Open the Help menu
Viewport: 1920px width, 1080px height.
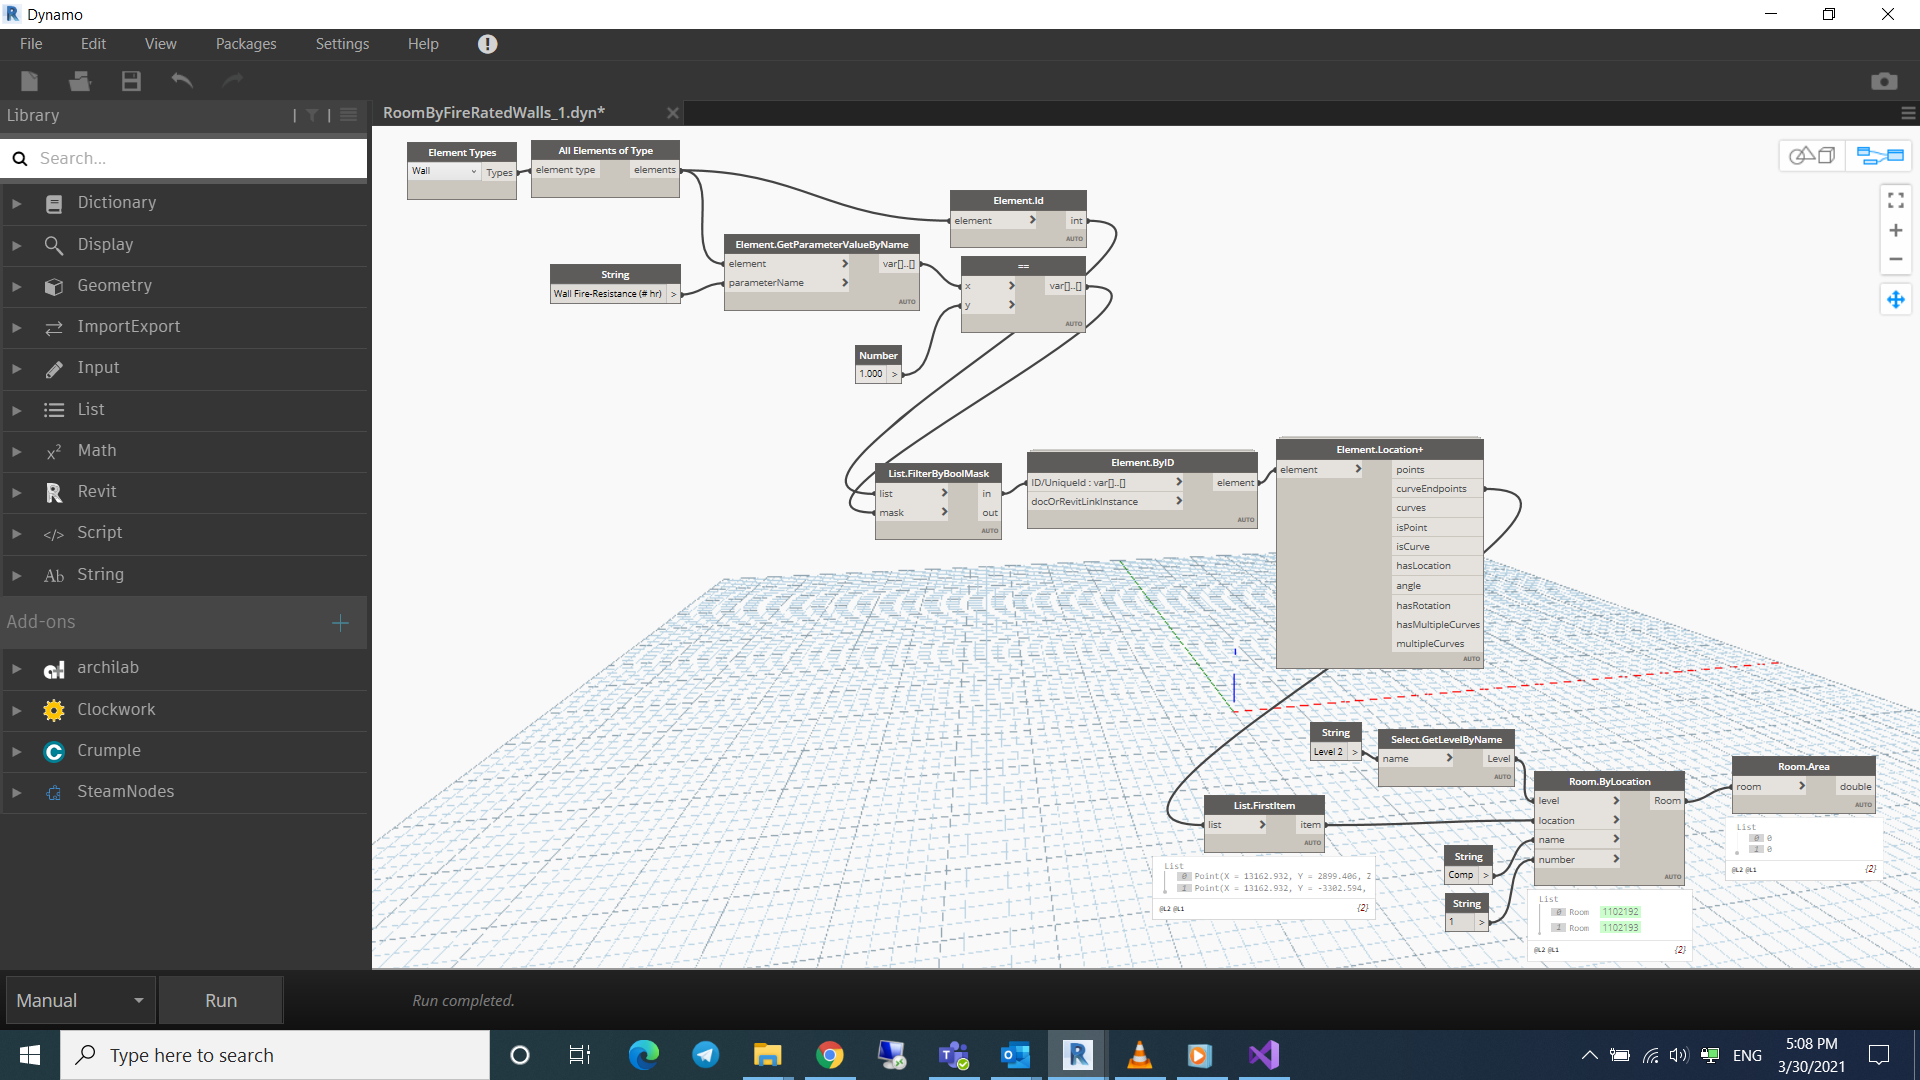(423, 44)
